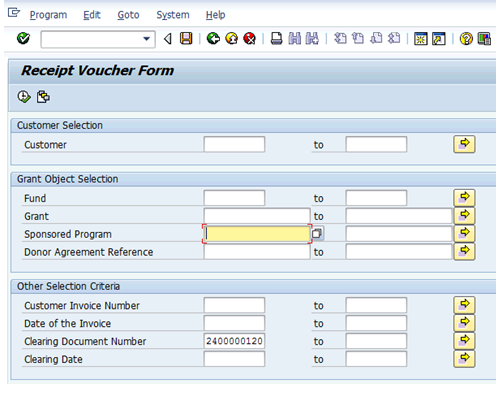Image resolution: width=496 pixels, height=398 pixels.
Task: Open multiple selection for Clearing Document Number
Action: click(464, 341)
